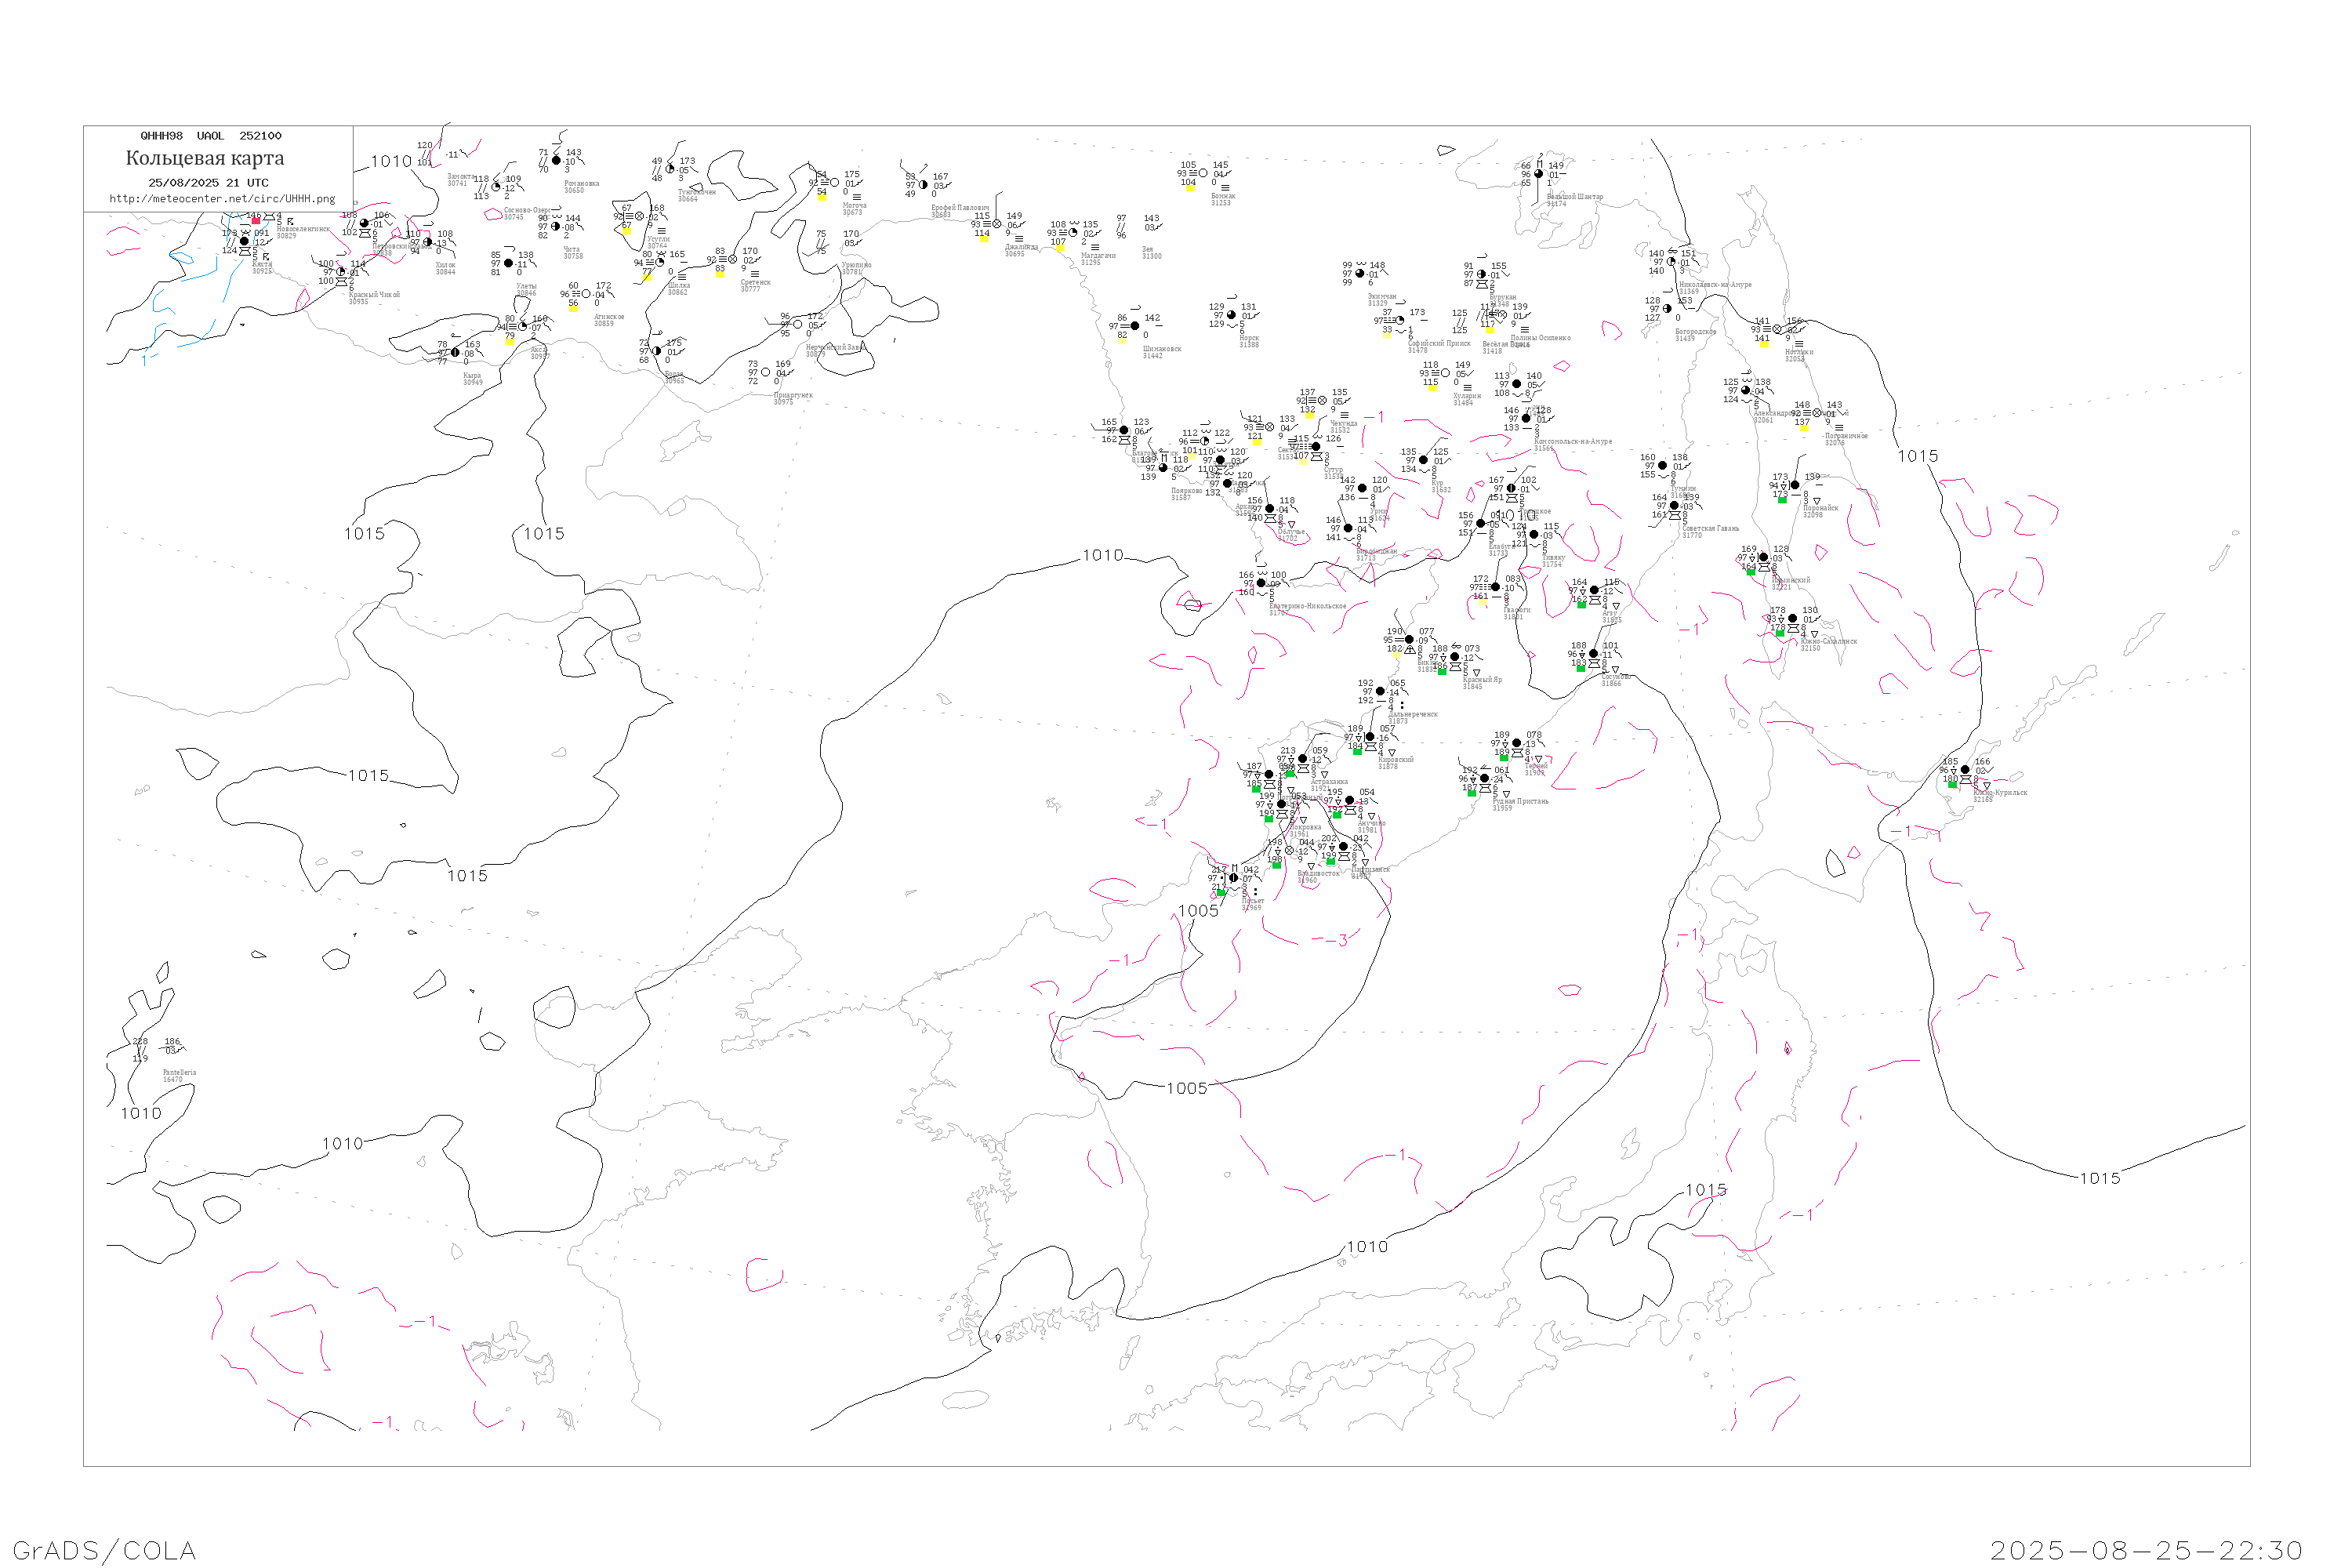This screenshot has width=2352, height=1568.
Task: Open the meteocenter.net UHHH.png link
Action: tap(222, 199)
